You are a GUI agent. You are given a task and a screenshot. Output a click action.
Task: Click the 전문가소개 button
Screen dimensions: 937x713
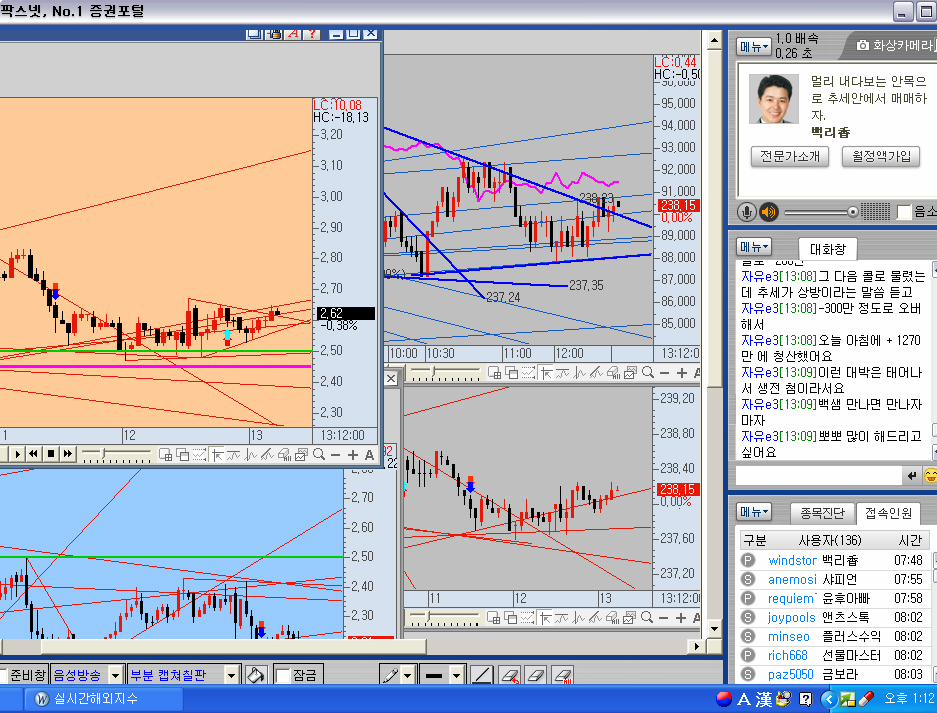[789, 157]
